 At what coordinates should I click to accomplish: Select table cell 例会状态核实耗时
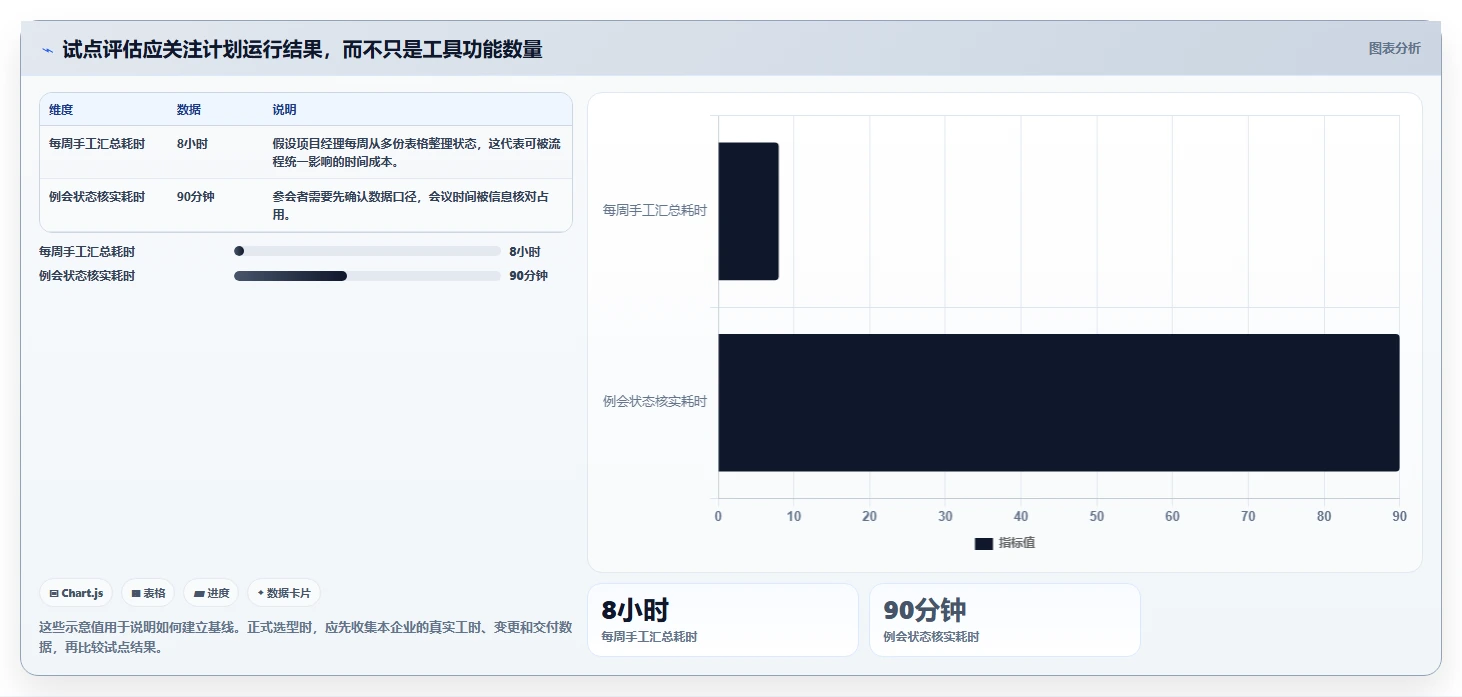coord(97,197)
